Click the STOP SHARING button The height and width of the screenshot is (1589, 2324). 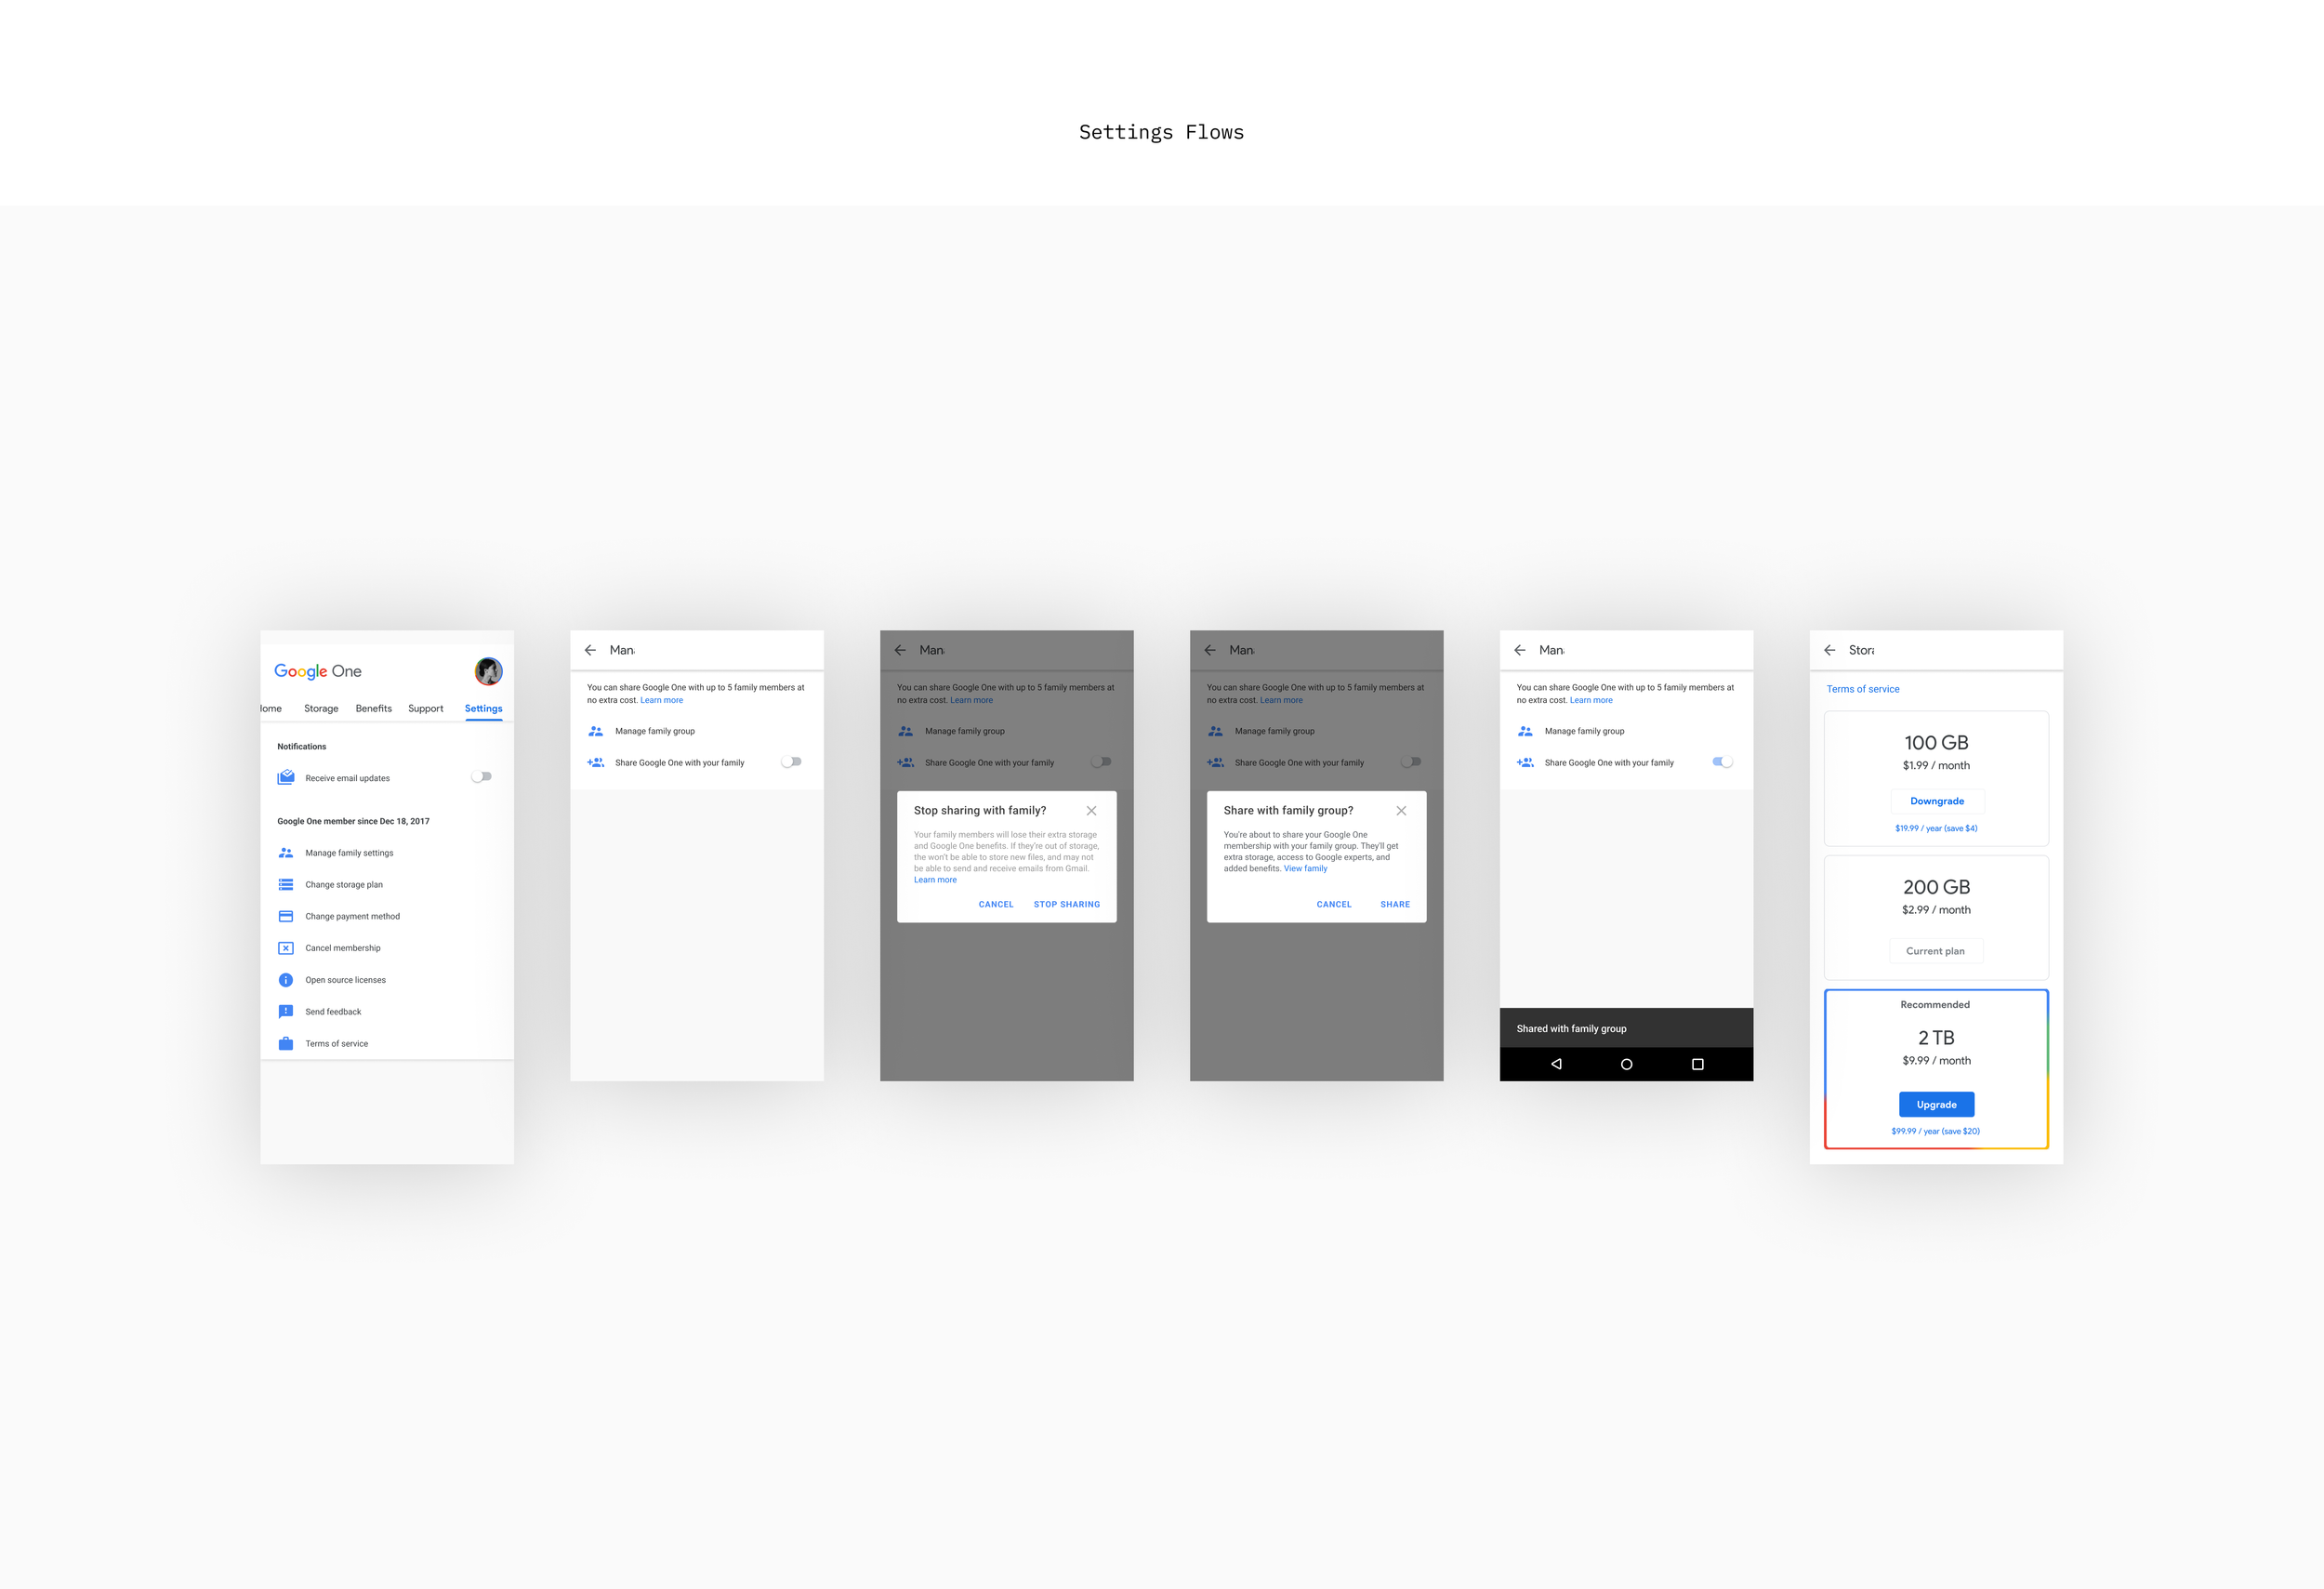point(1066,904)
